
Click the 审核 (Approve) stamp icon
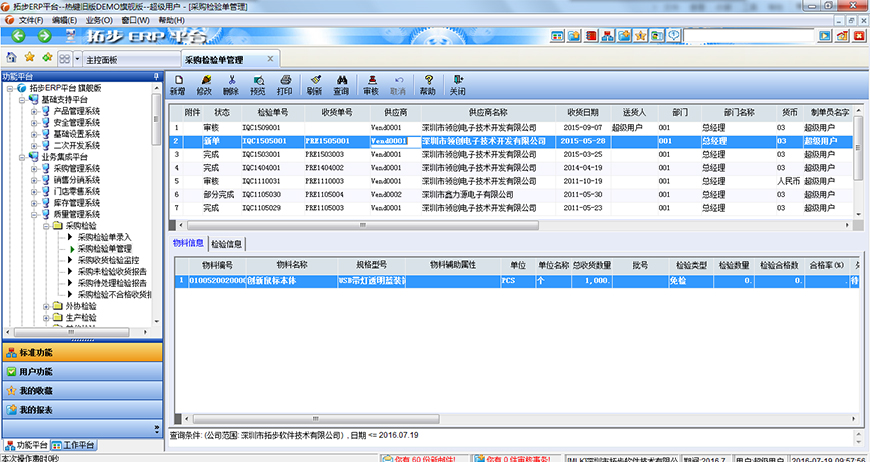pos(371,84)
